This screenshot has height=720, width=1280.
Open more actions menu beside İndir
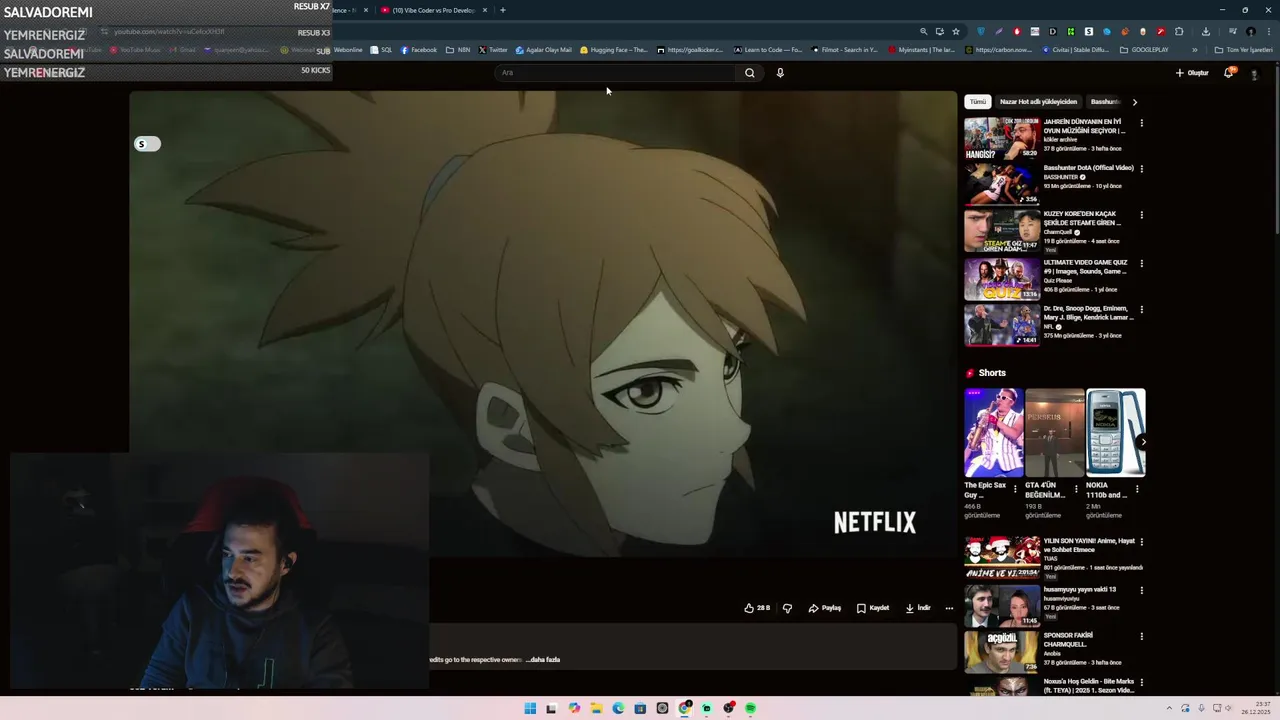click(949, 608)
